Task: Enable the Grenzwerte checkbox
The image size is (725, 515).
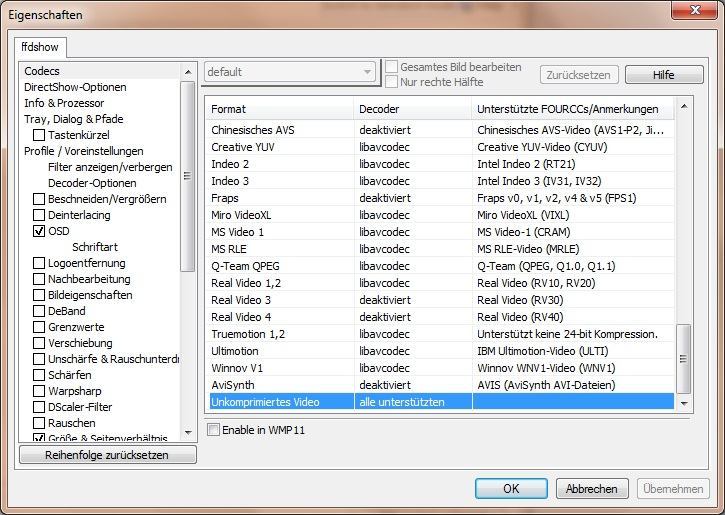Action: [39, 327]
